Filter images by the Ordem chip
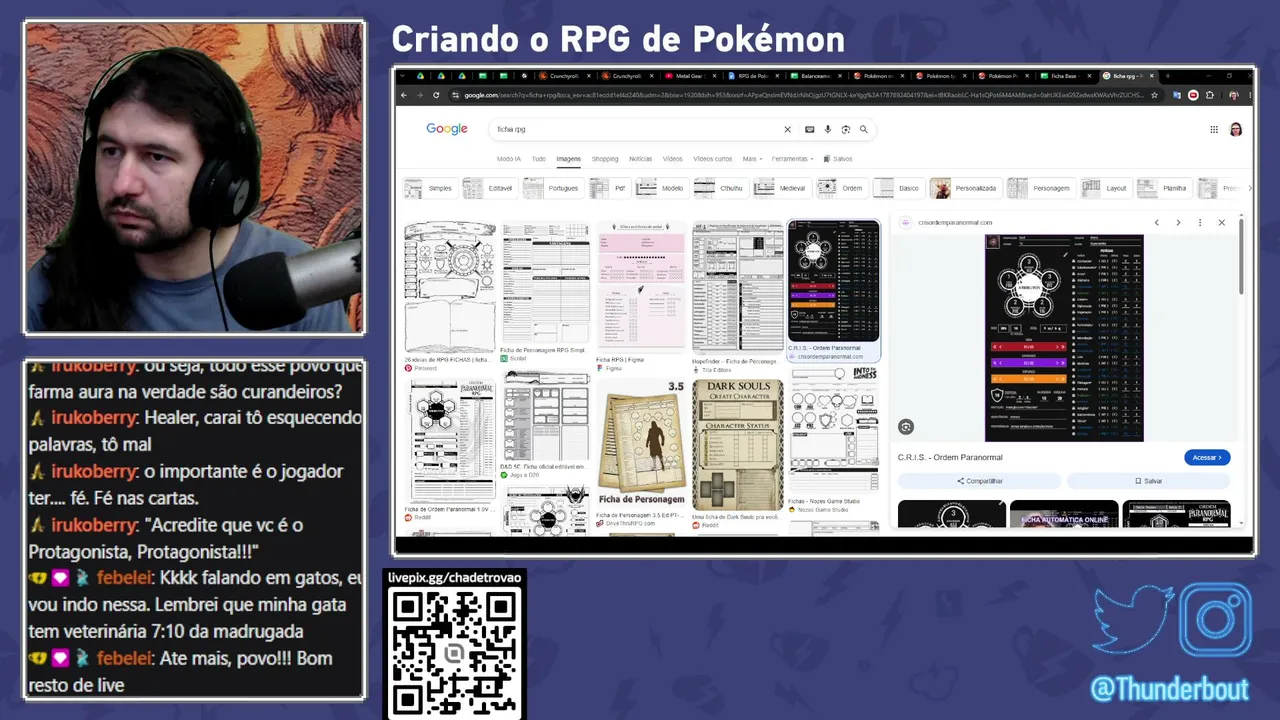 [841, 188]
